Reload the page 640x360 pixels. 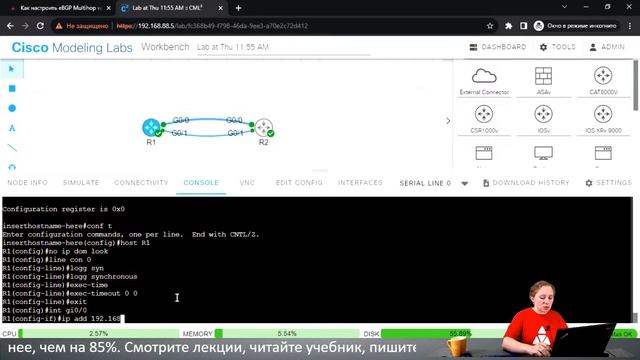(40, 26)
